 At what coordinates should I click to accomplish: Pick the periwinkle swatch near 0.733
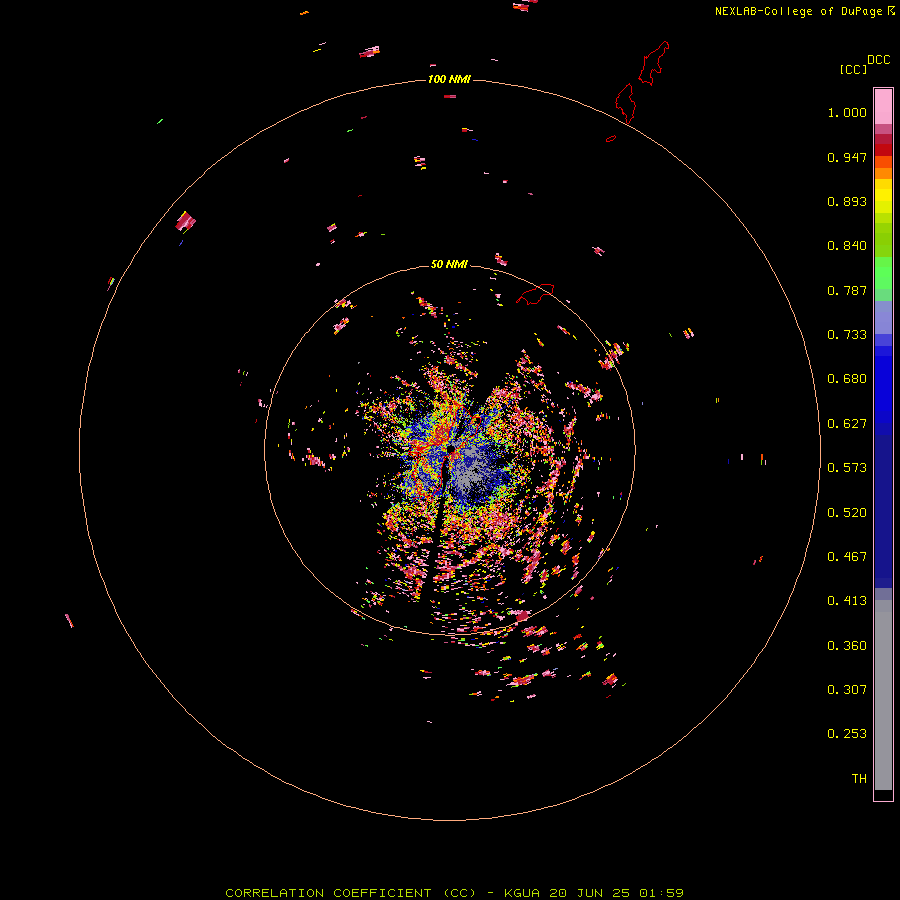pos(883,317)
